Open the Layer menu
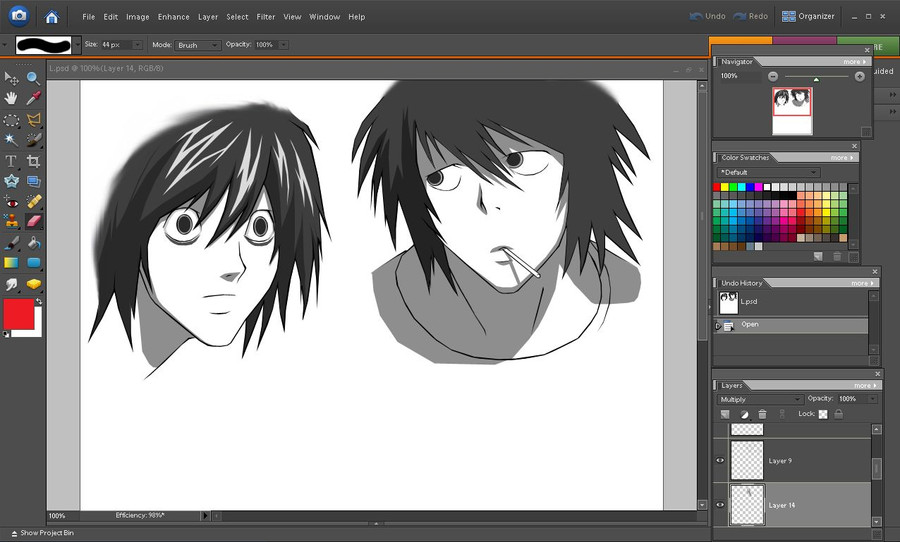900x542 pixels. (x=208, y=17)
